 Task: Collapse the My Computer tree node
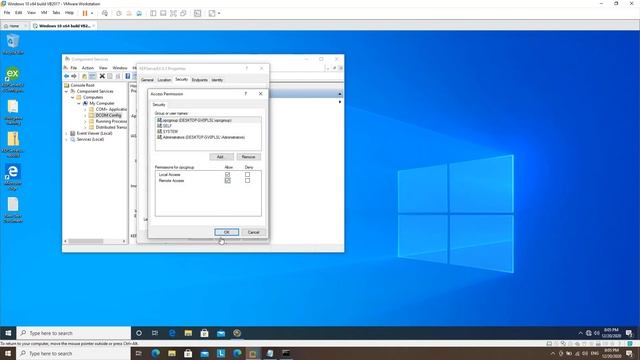(x=79, y=104)
